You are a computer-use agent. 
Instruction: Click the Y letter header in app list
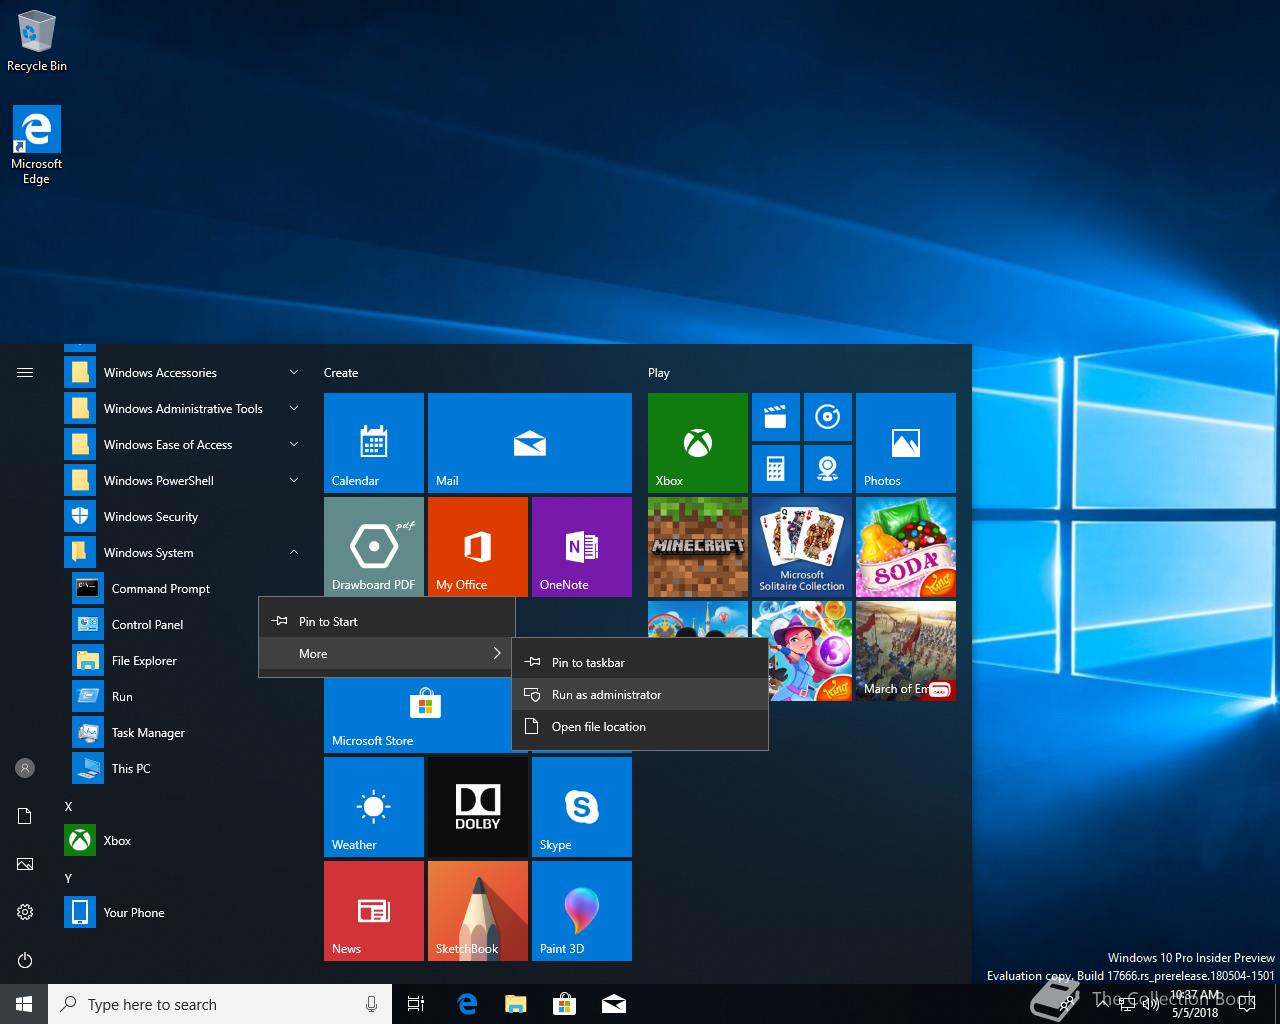[x=68, y=878]
